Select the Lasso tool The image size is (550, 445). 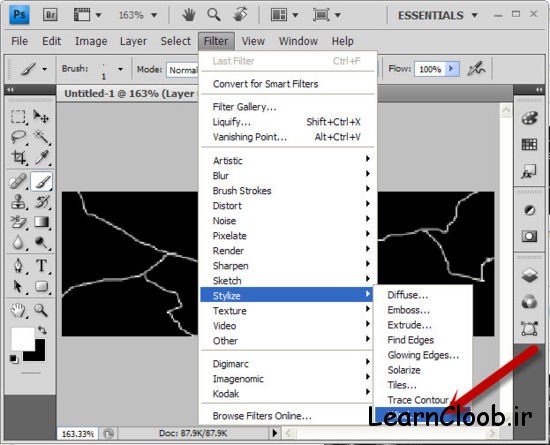click(18, 137)
